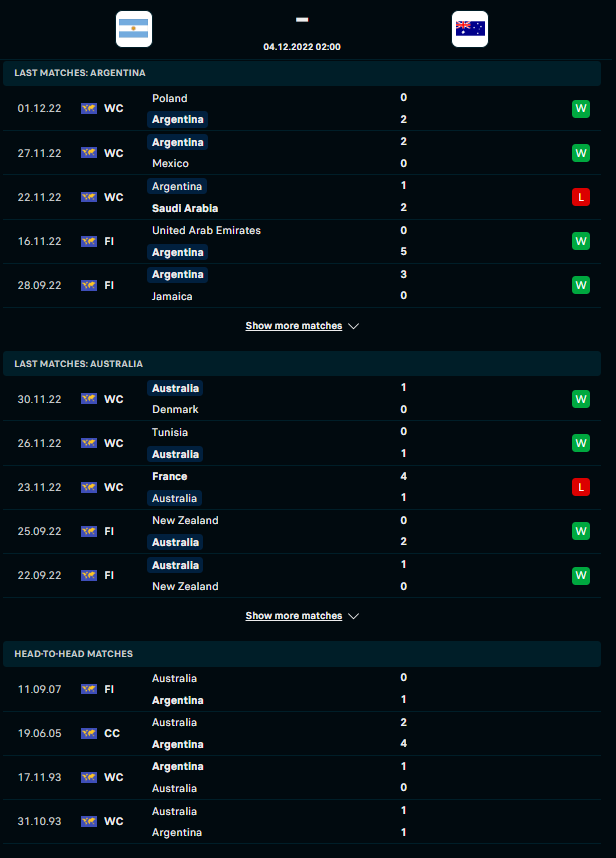Expand more Australia matches
This screenshot has height=858, width=616.
293,616
